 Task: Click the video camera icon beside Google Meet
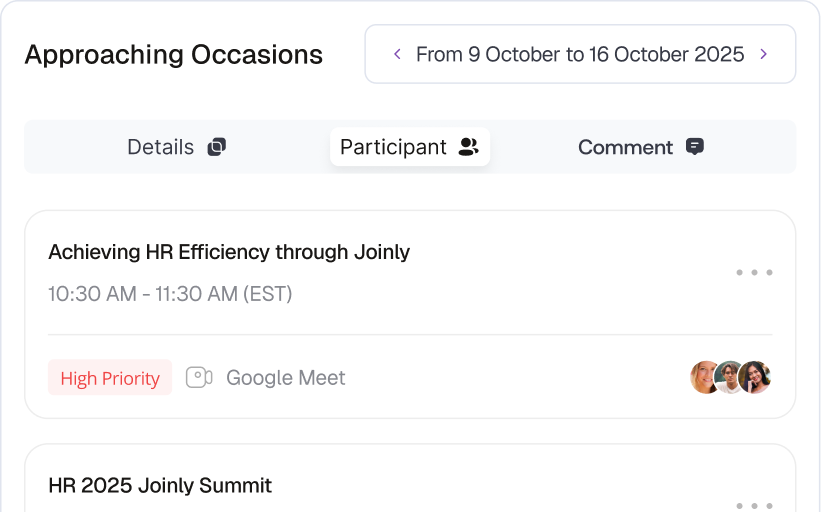[x=199, y=378]
